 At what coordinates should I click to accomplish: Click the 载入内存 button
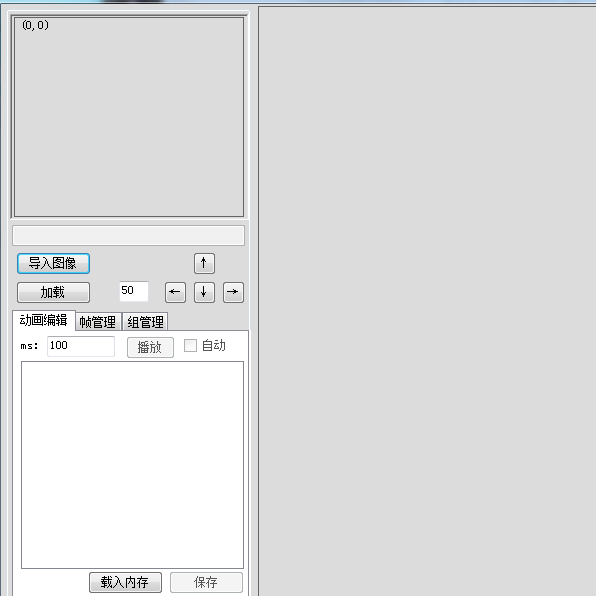(x=125, y=582)
